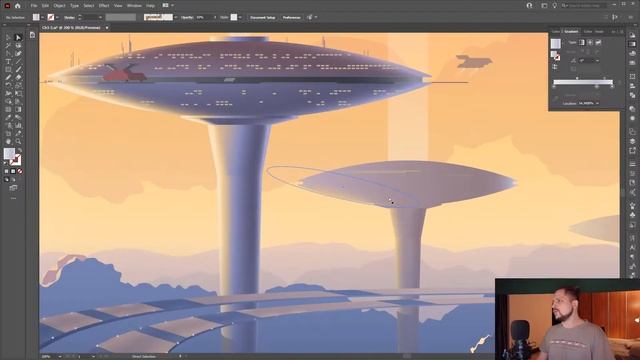Open the Style dropdown arrow

coord(240,18)
